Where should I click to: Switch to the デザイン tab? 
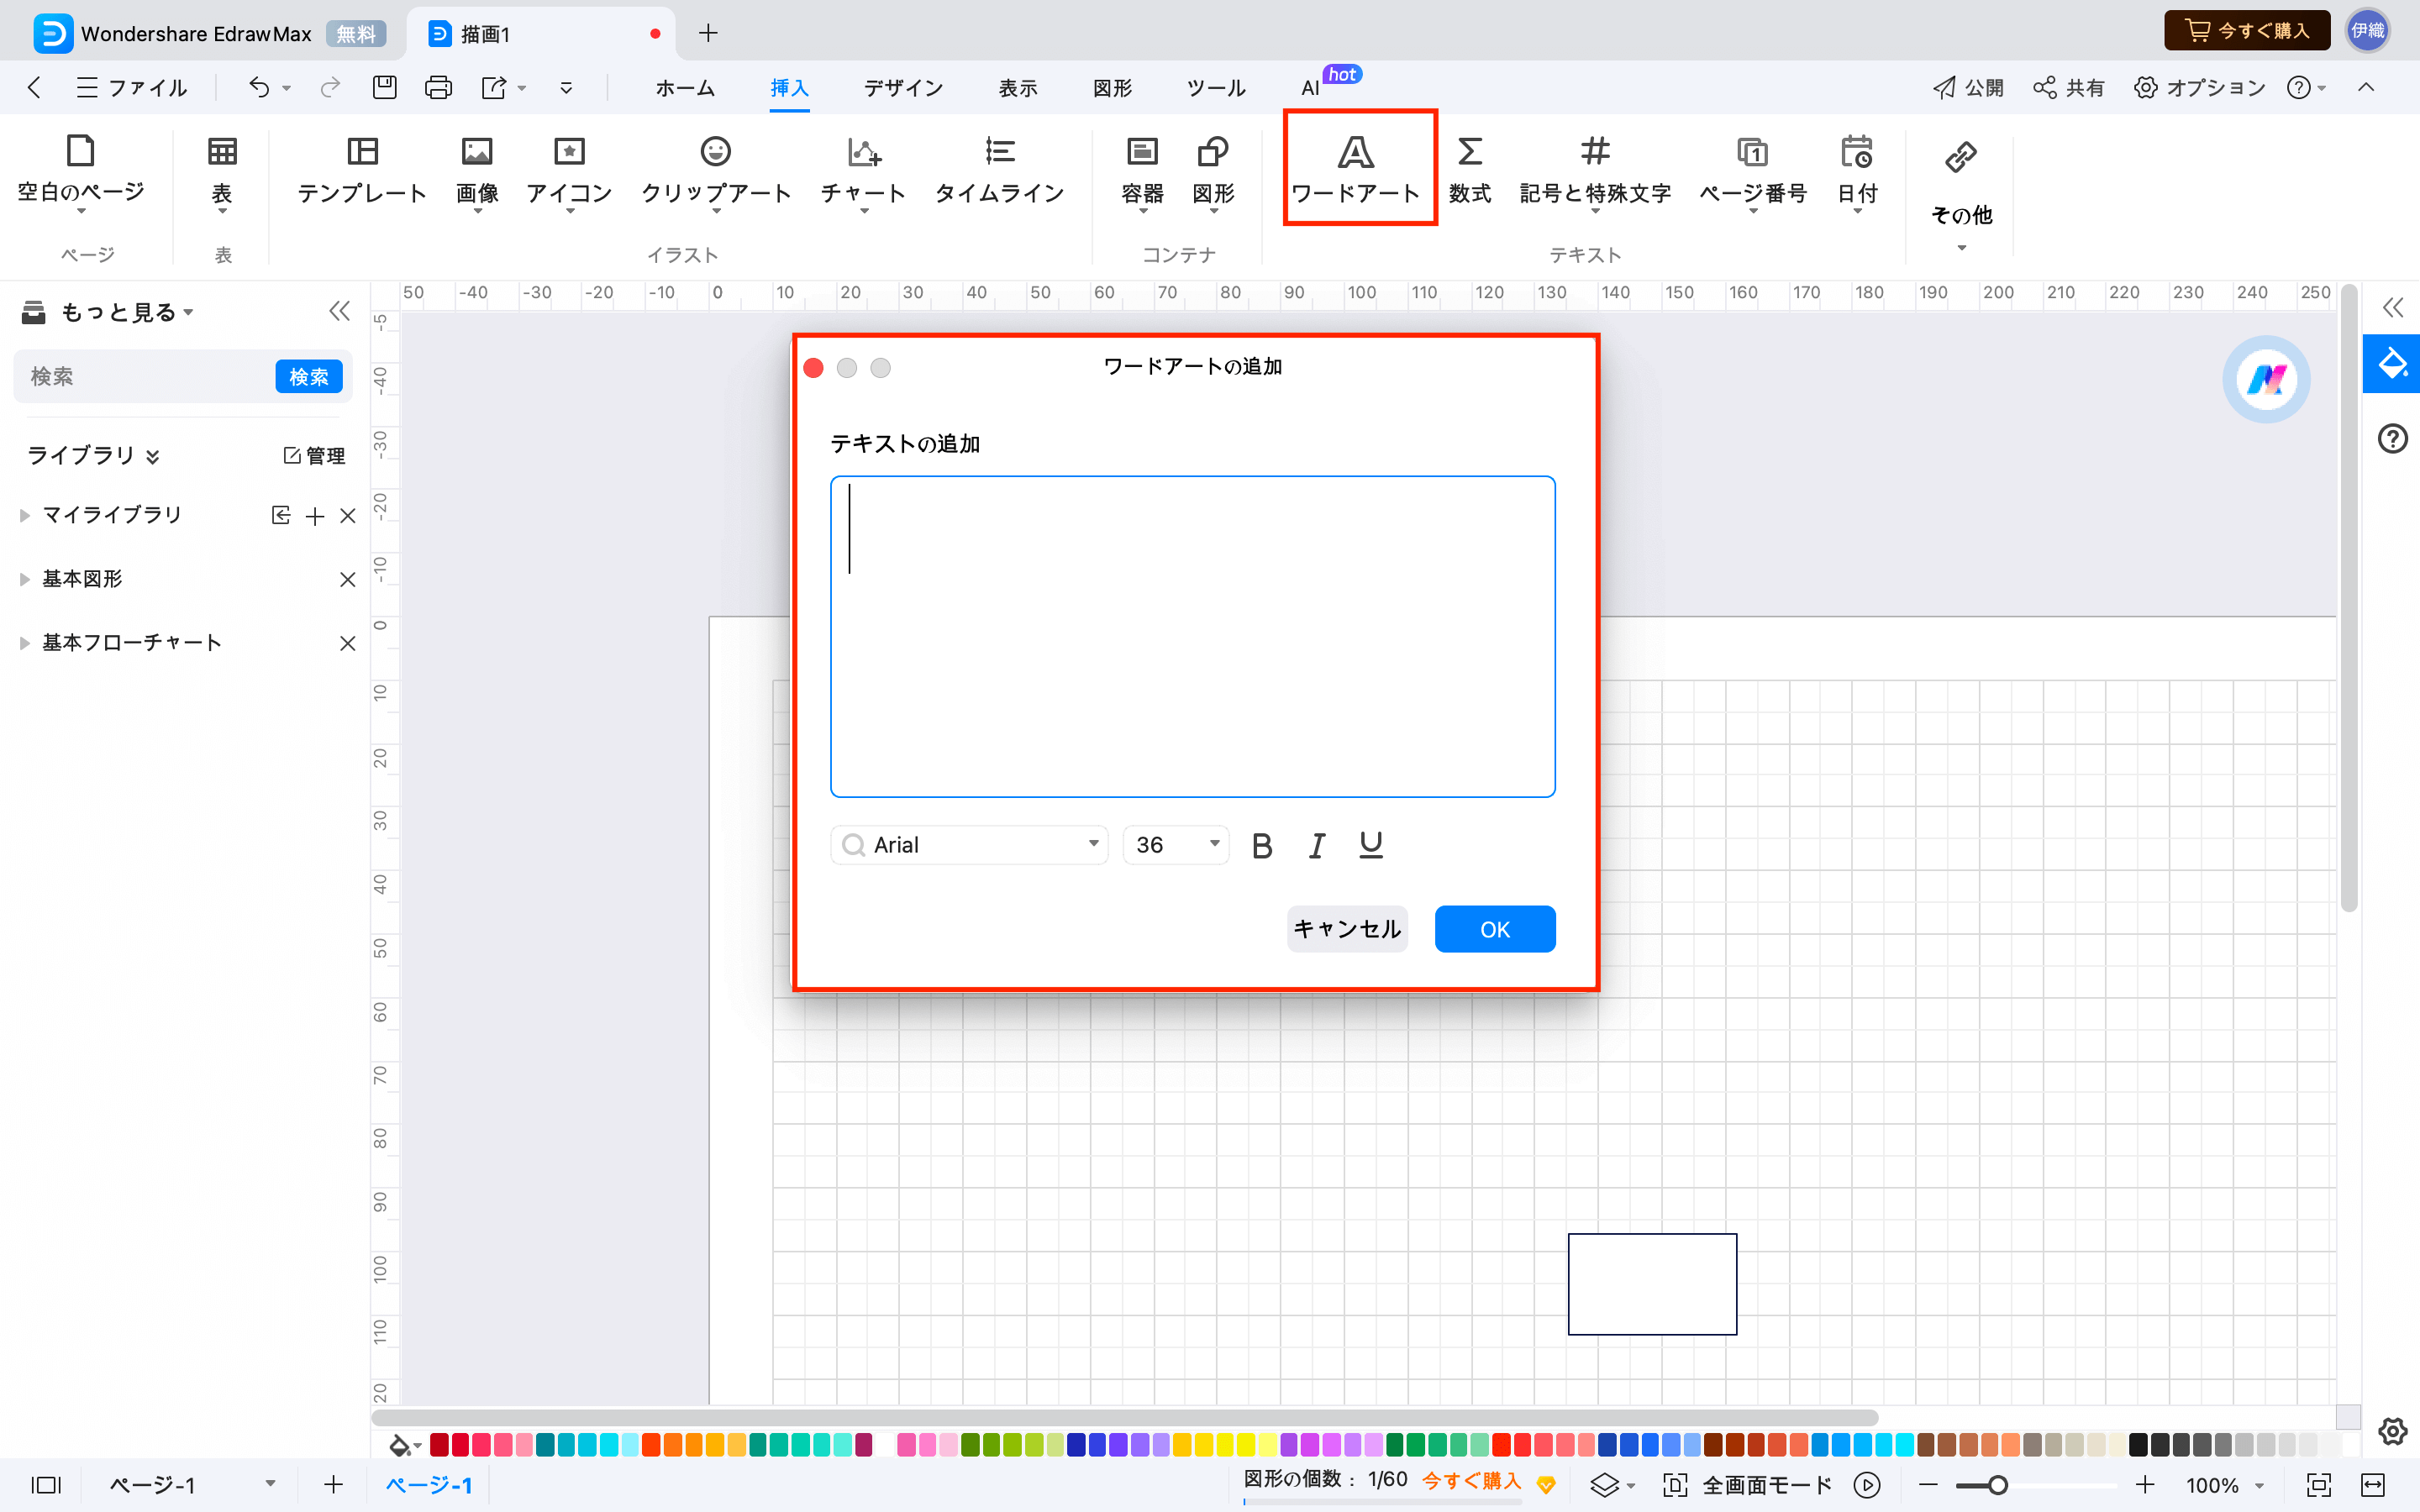coord(904,88)
